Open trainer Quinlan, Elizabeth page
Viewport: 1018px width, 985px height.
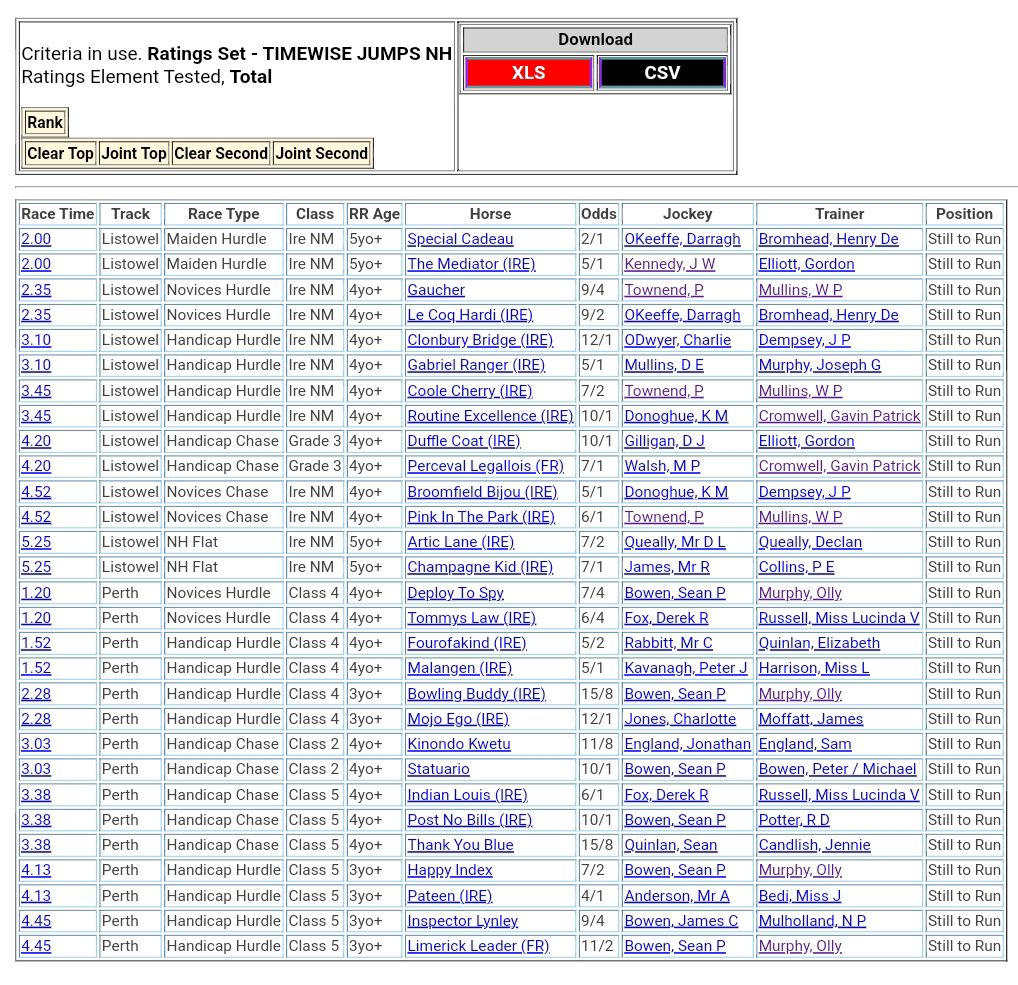coord(819,643)
